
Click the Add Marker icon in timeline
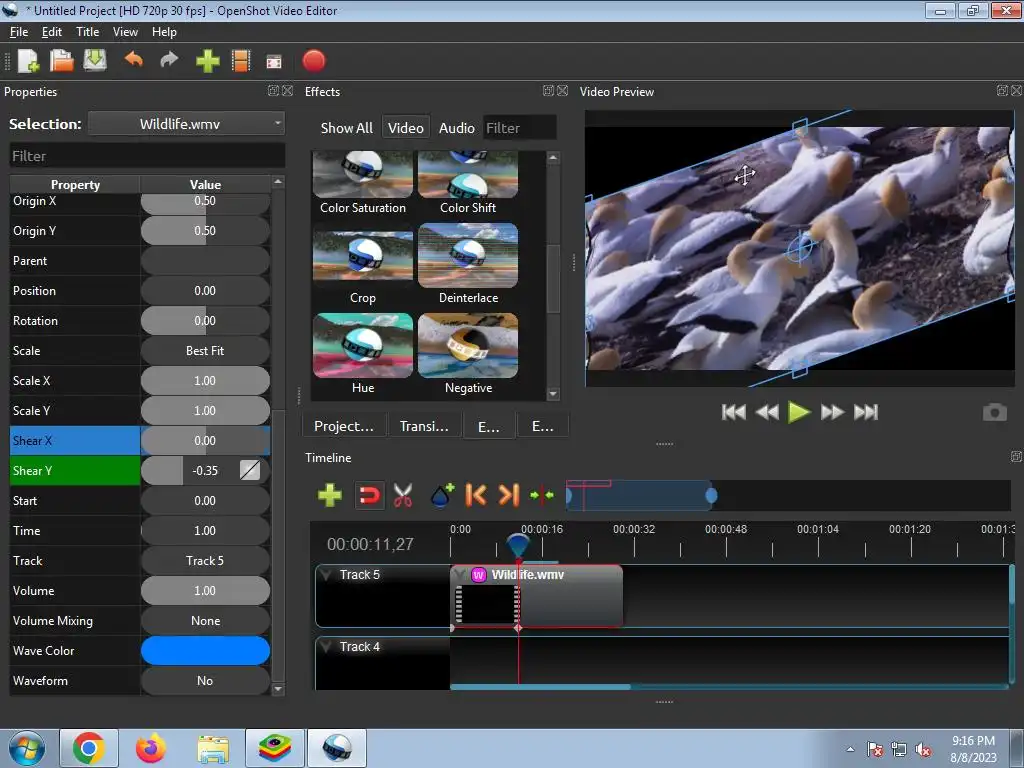coord(441,495)
